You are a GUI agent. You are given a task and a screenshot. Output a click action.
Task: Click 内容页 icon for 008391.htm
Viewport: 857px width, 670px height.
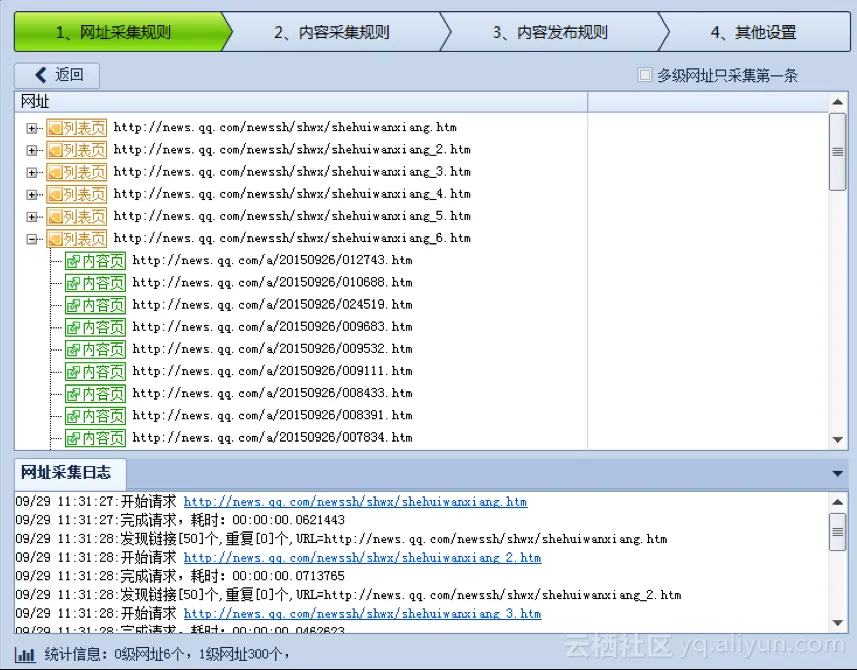pyautogui.click(x=96, y=416)
